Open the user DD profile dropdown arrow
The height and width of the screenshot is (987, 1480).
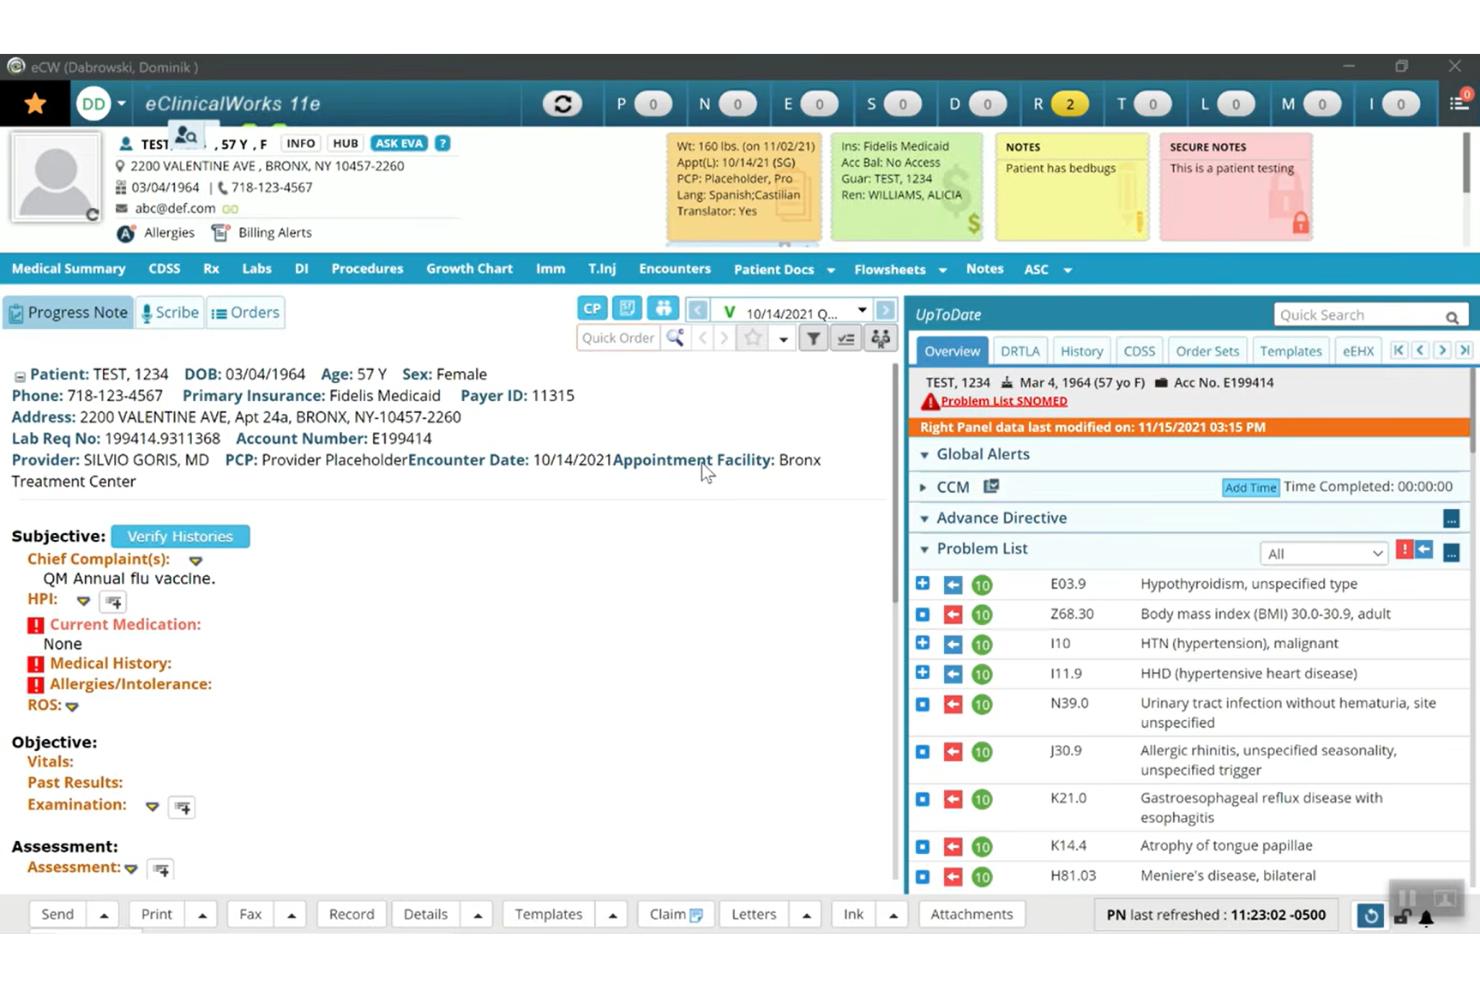coord(121,103)
